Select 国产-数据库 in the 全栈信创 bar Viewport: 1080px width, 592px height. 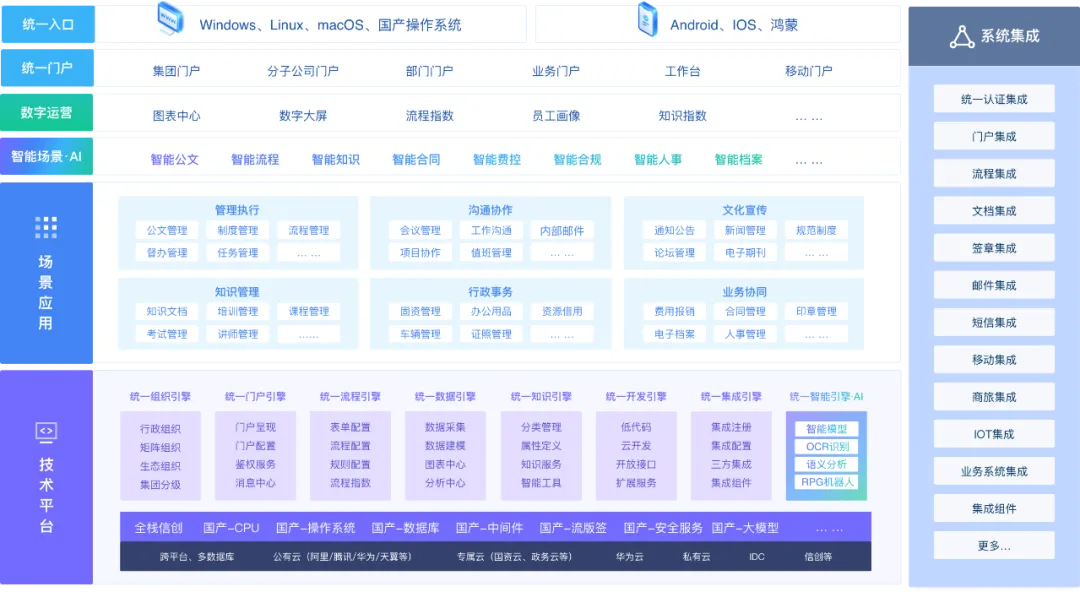pos(405,528)
